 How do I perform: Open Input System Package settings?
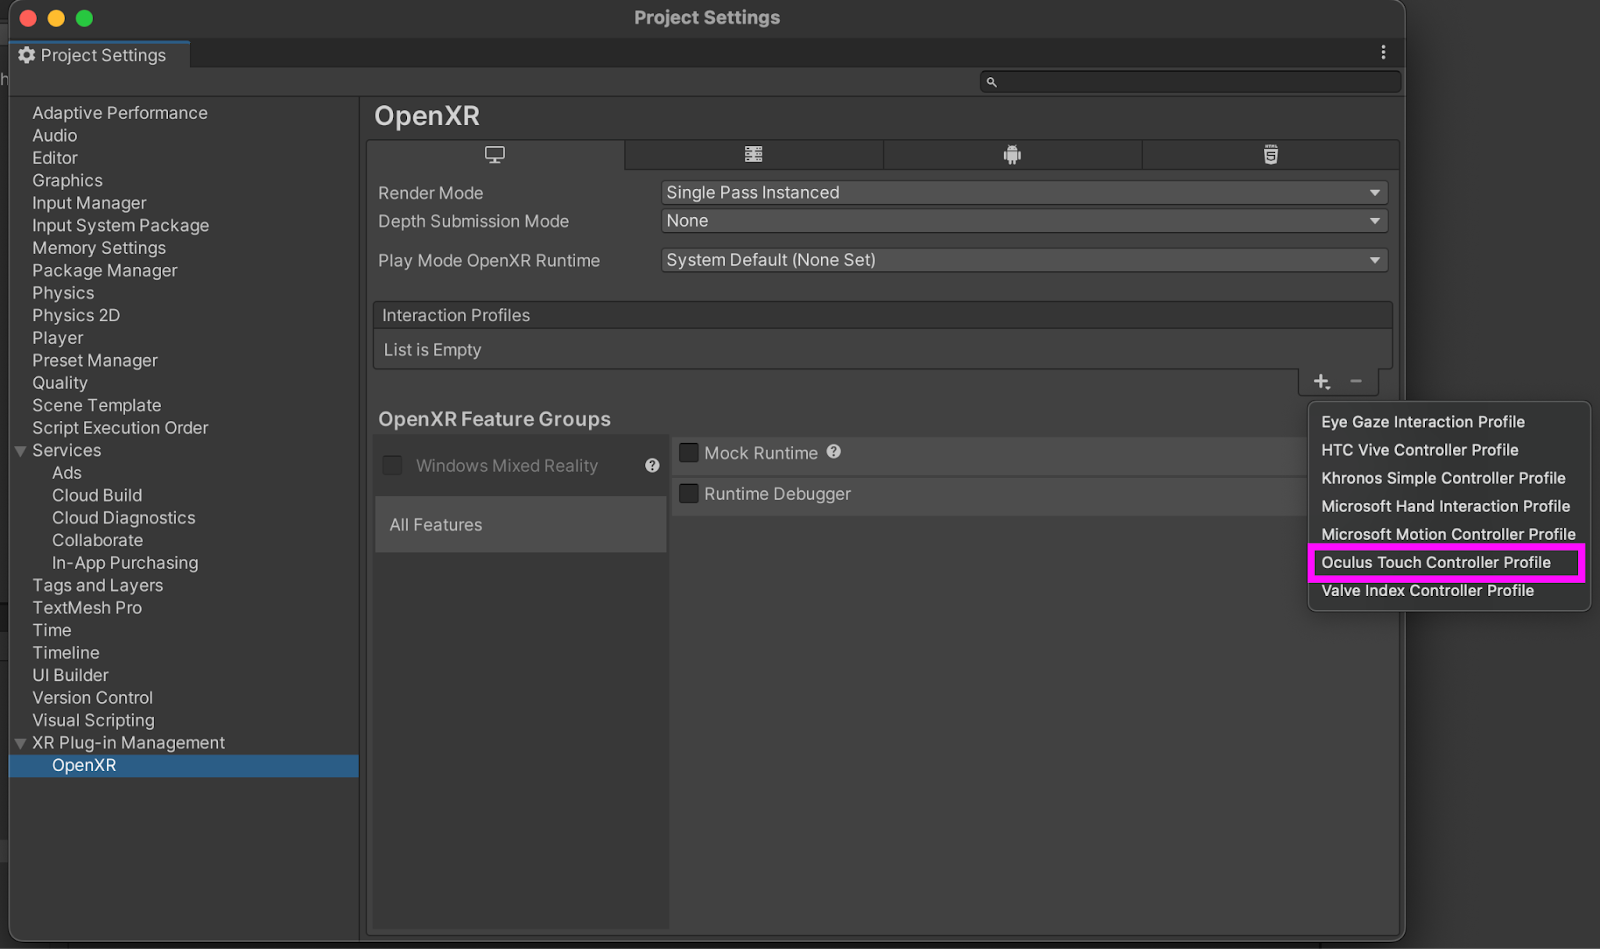point(121,226)
